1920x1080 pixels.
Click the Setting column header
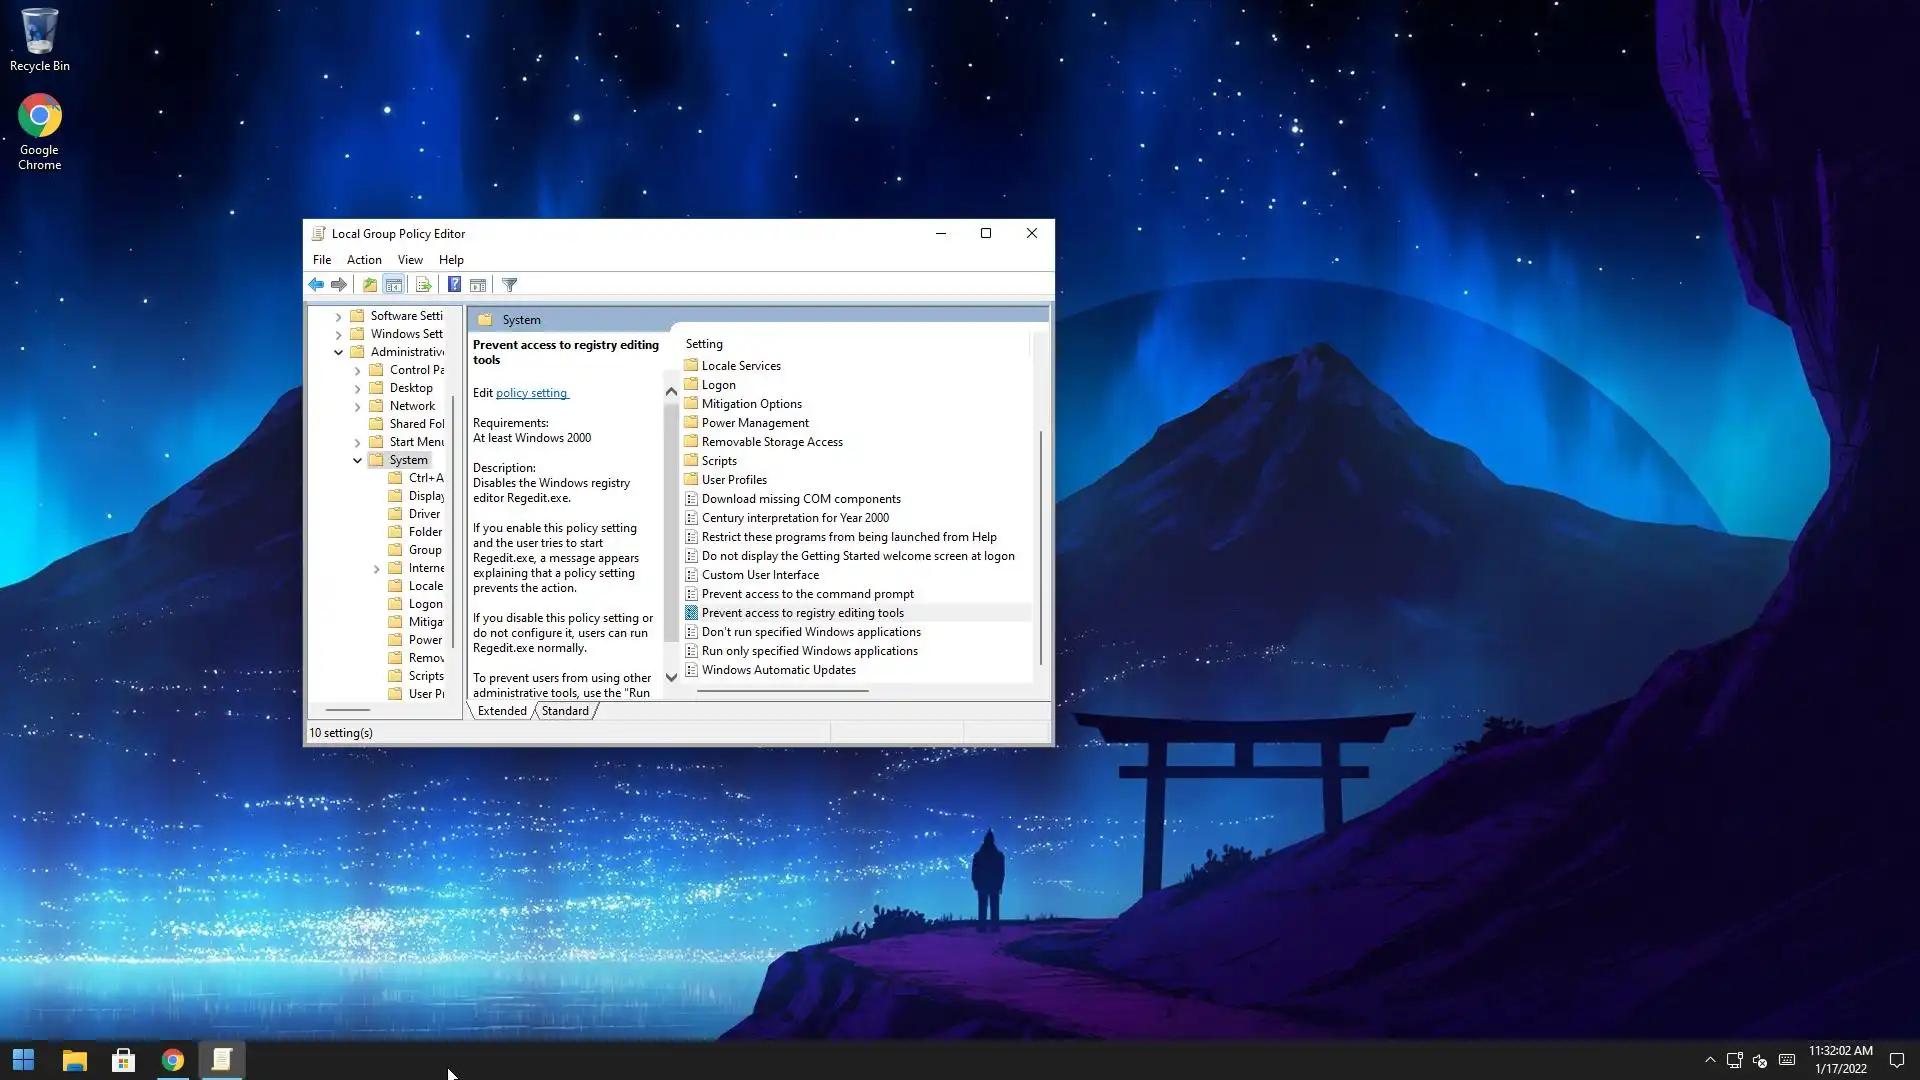pyautogui.click(x=704, y=344)
